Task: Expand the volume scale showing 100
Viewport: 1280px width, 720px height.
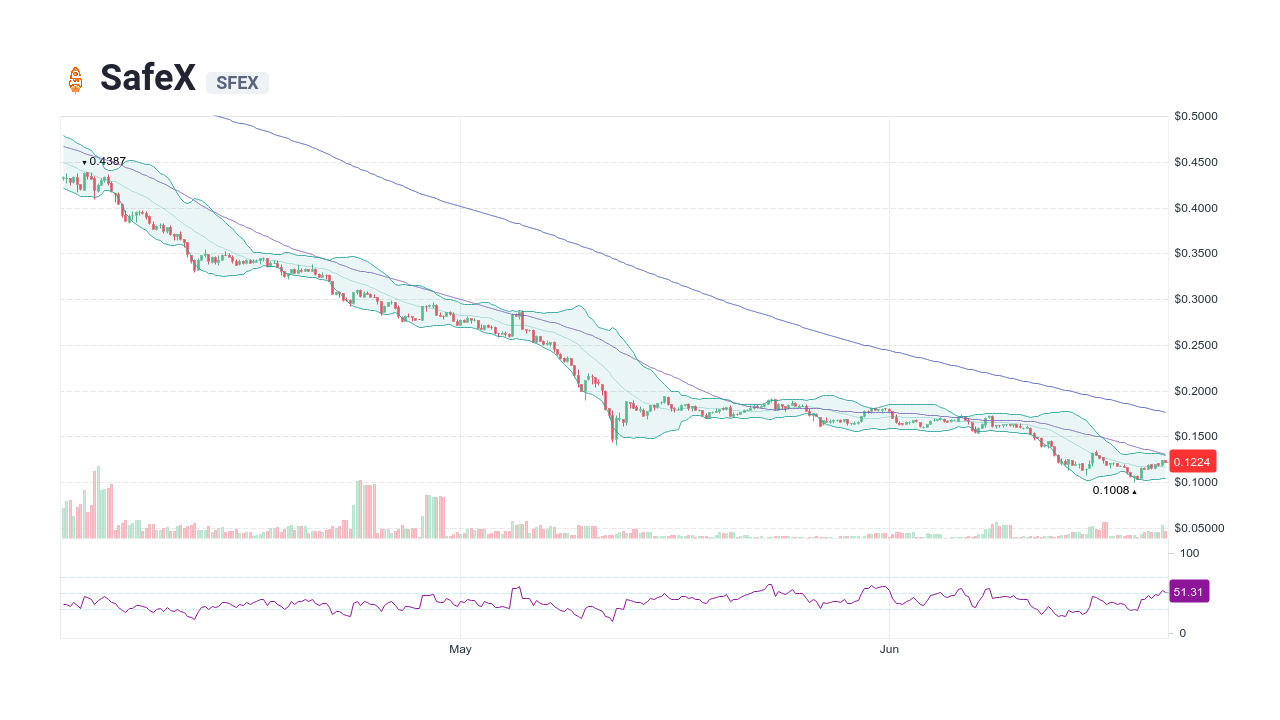Action: coord(1190,553)
